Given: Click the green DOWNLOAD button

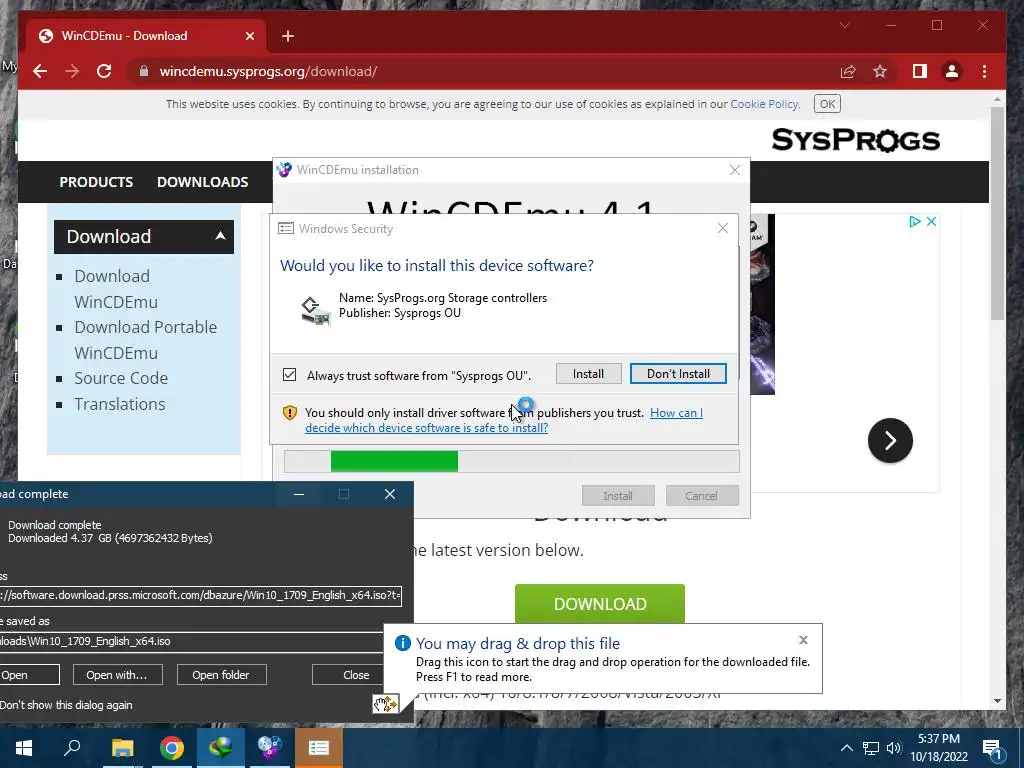Looking at the screenshot, I should (600, 603).
